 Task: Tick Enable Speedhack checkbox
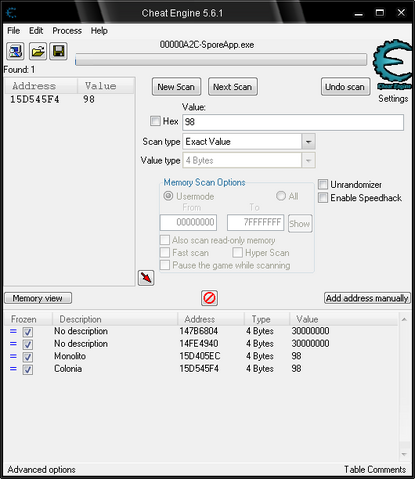(x=323, y=198)
